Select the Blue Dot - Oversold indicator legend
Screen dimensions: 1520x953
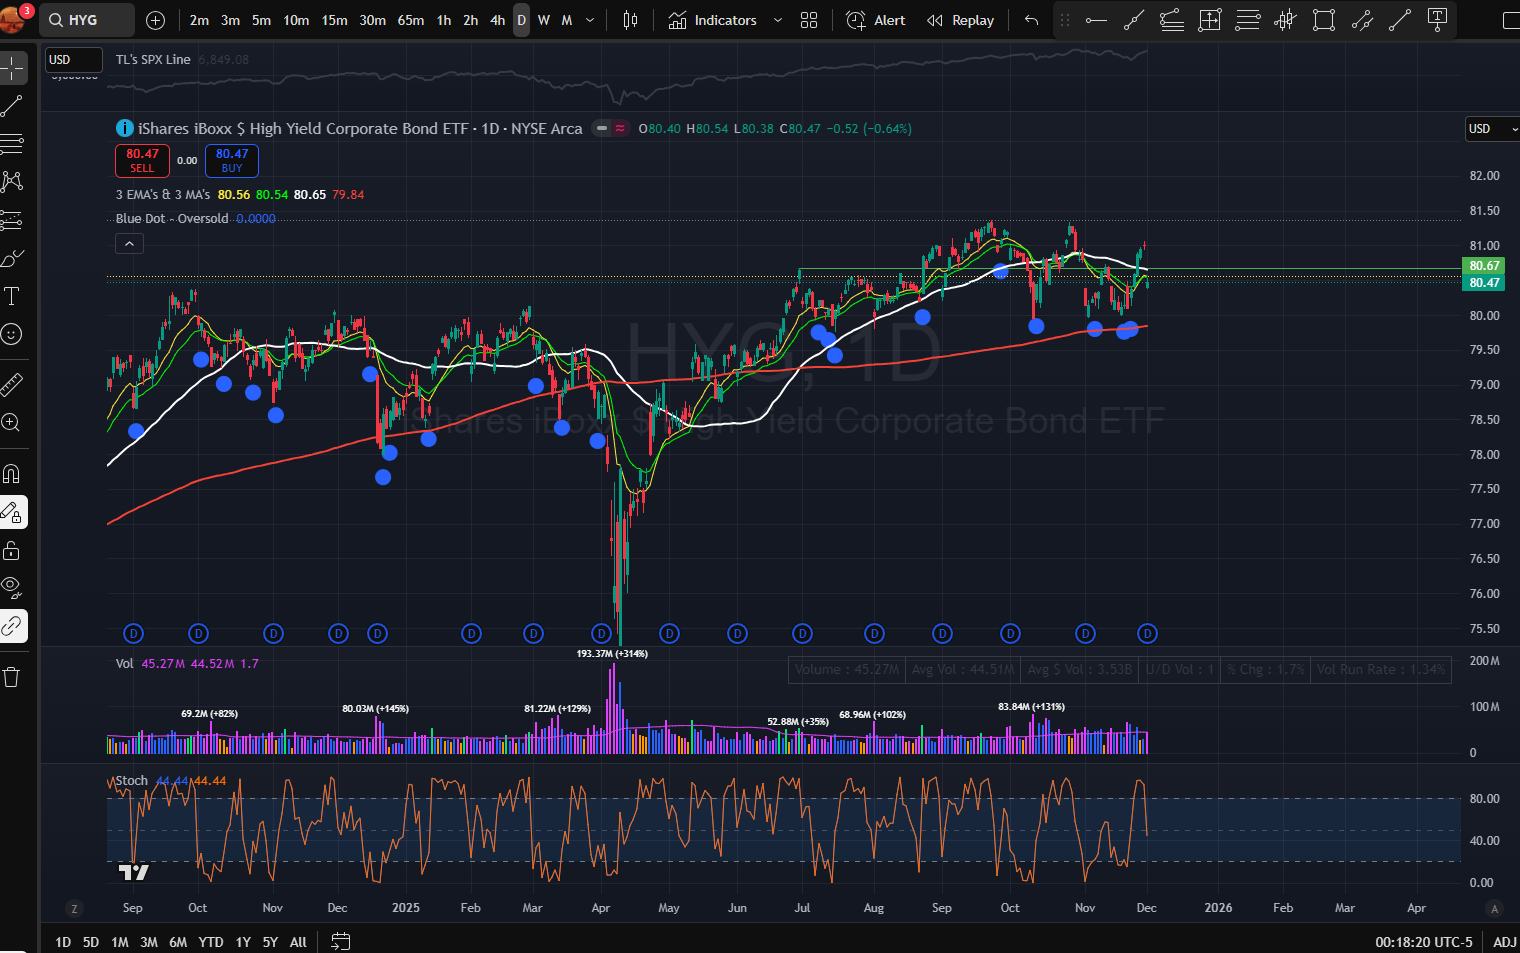click(172, 219)
